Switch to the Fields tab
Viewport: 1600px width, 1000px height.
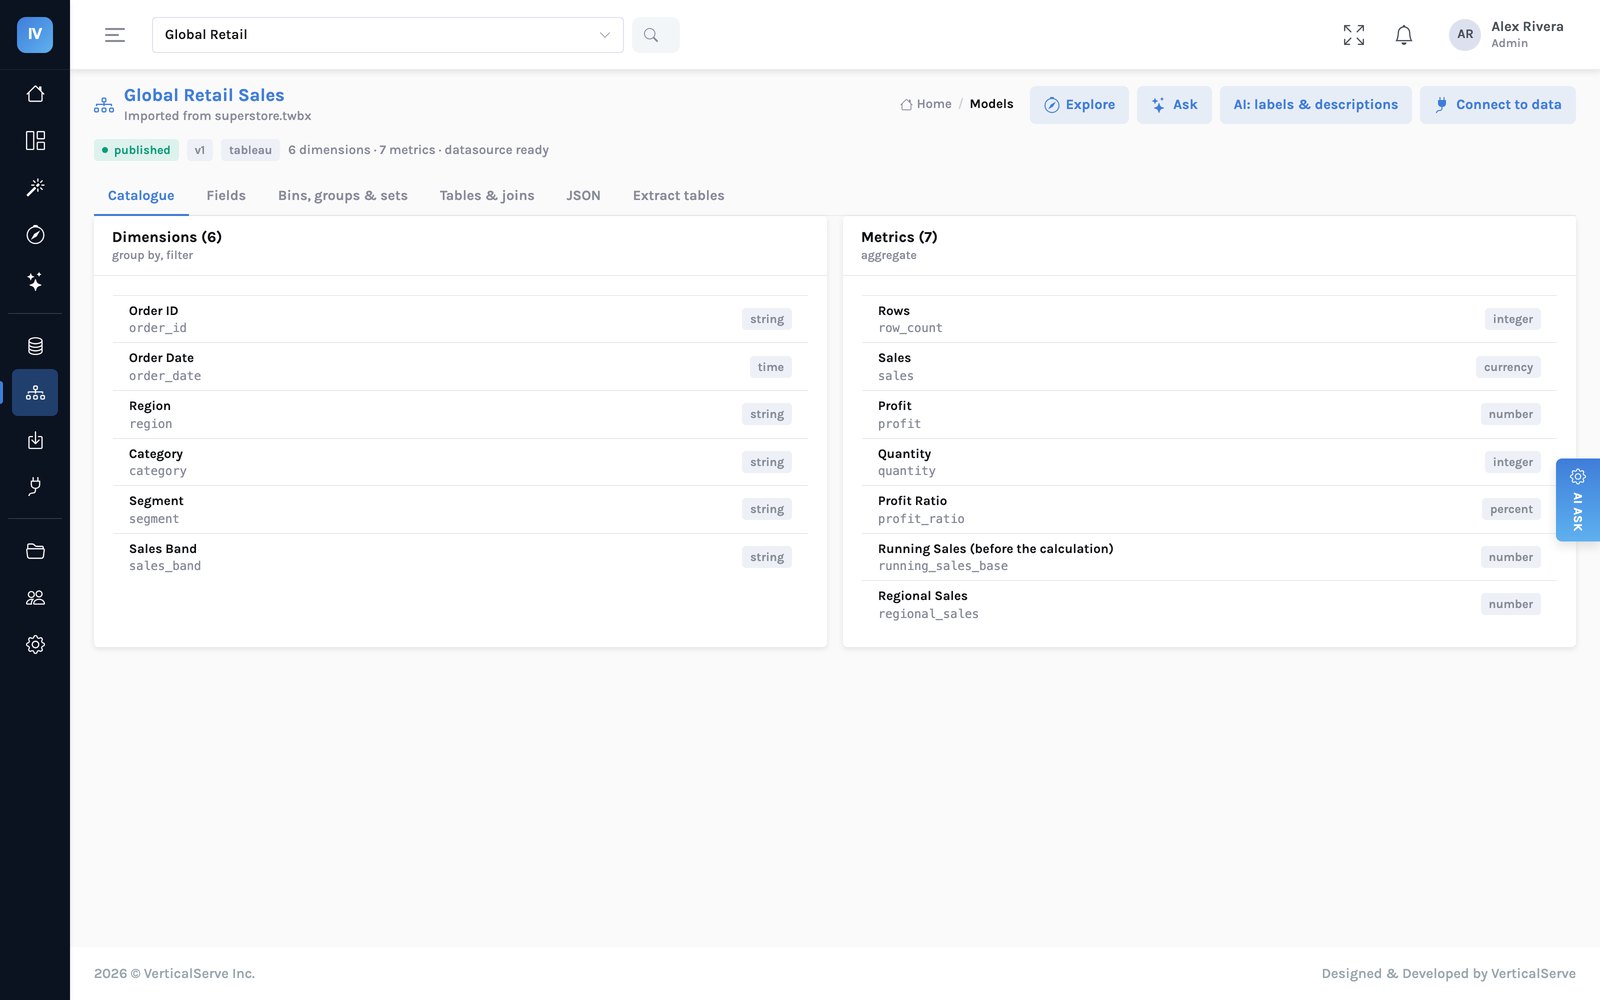(x=226, y=196)
